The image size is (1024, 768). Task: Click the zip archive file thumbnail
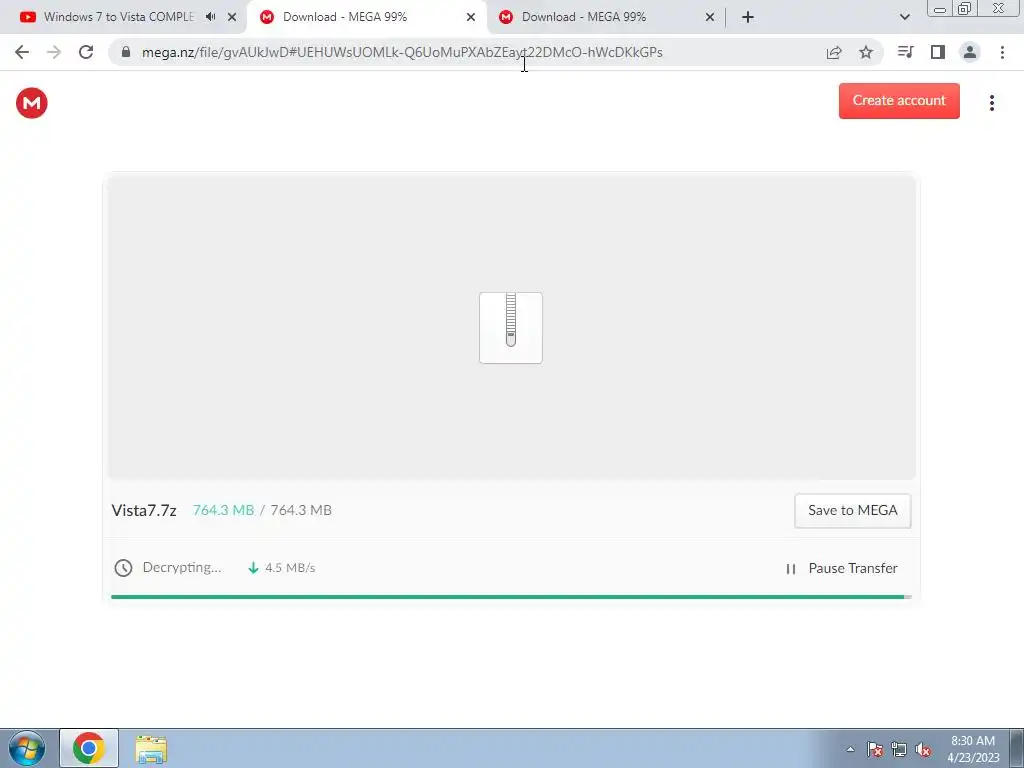point(511,327)
